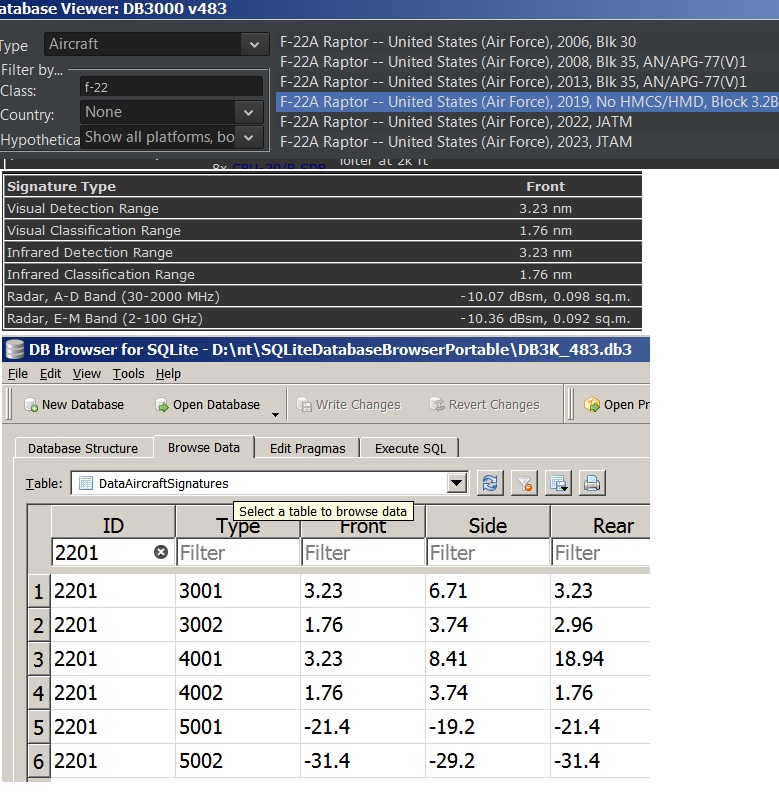Open the File menu

pyautogui.click(x=18, y=374)
